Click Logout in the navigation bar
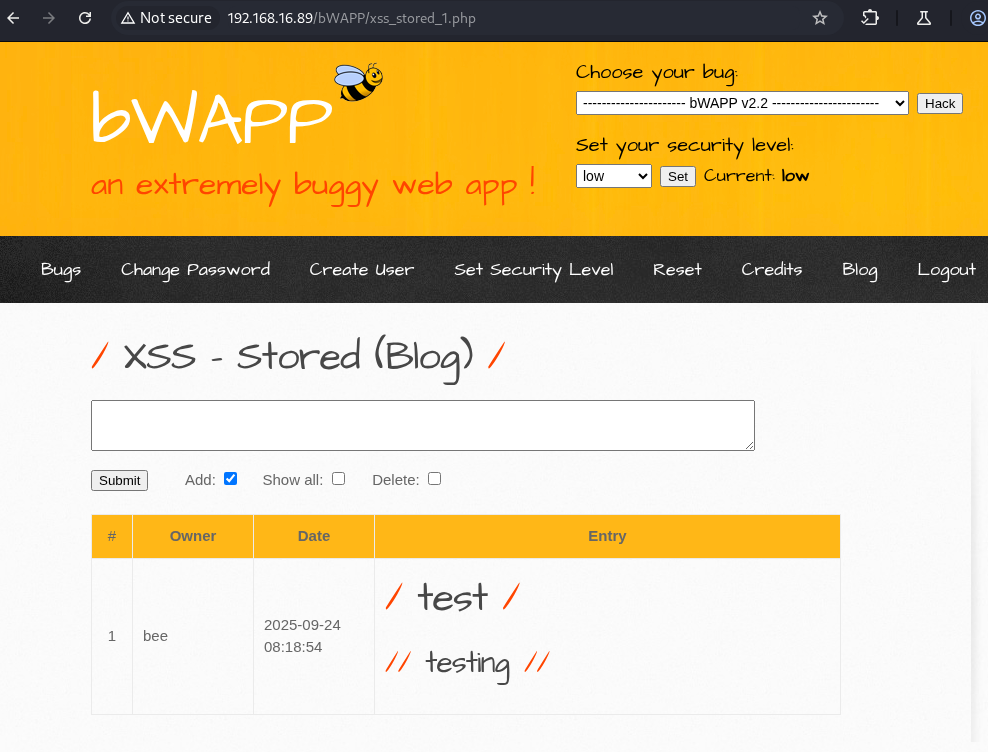Image resolution: width=988 pixels, height=752 pixels. tap(946, 270)
